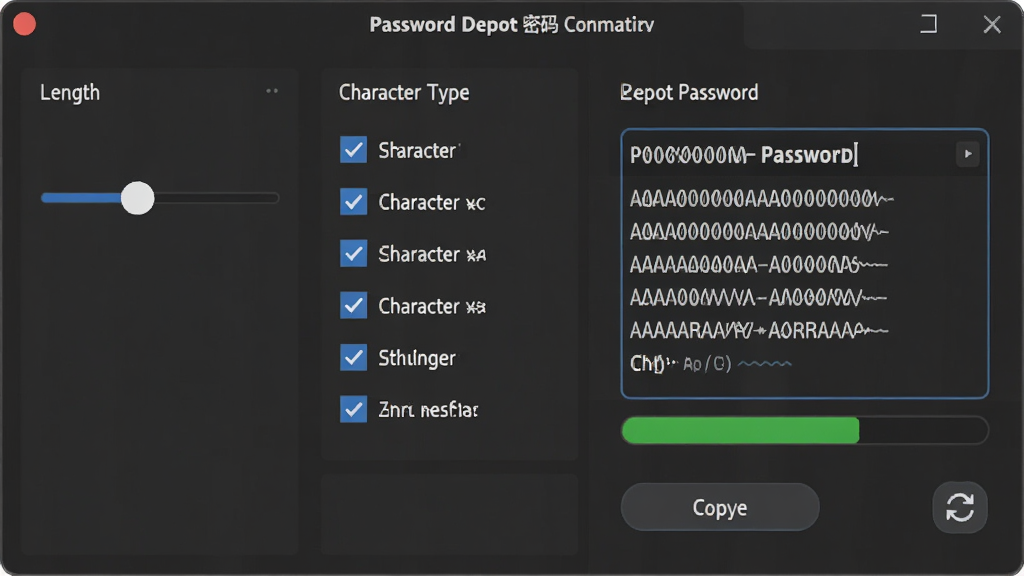
Task: Click into the generated password input field
Action: click(789, 155)
